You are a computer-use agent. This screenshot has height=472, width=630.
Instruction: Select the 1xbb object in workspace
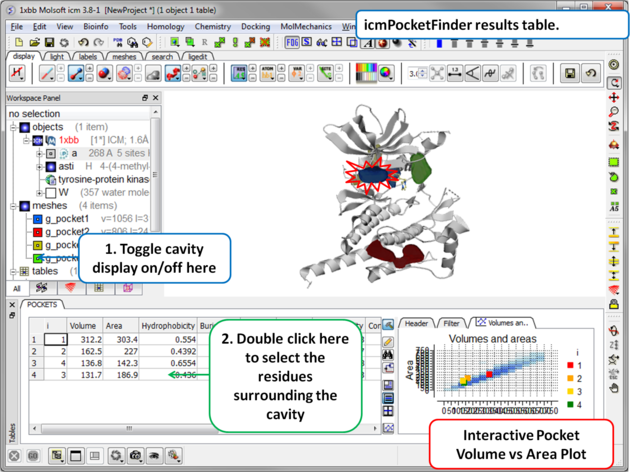pyautogui.click(x=68, y=141)
